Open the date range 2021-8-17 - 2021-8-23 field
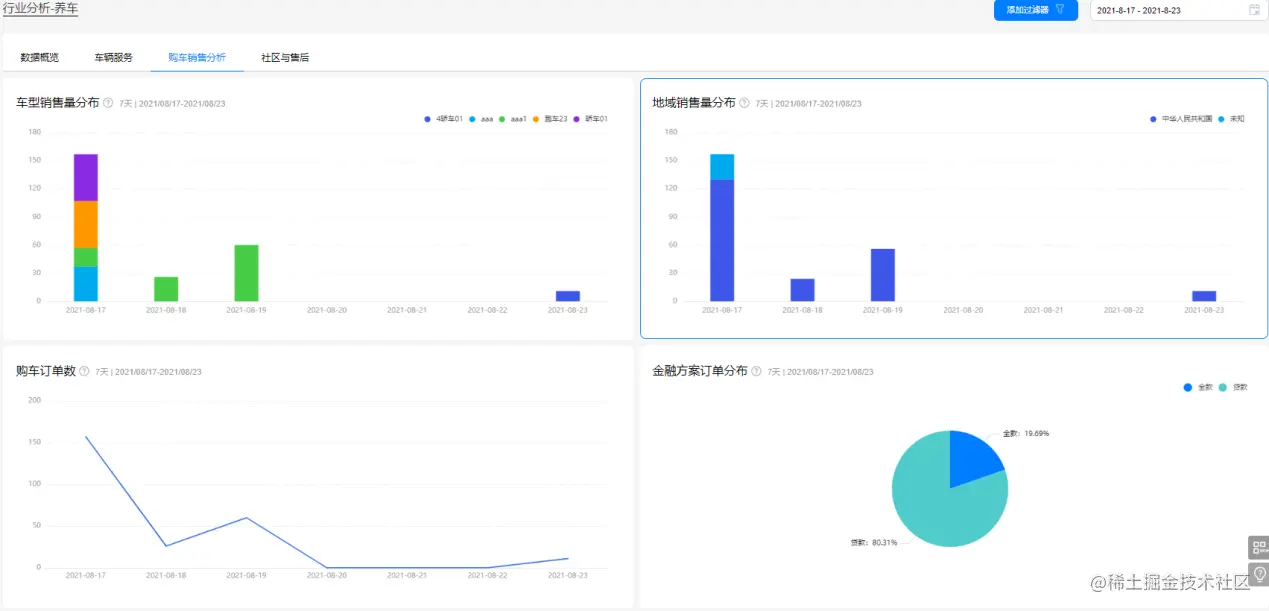Viewport: 1269px width, 611px height. [x=1178, y=10]
